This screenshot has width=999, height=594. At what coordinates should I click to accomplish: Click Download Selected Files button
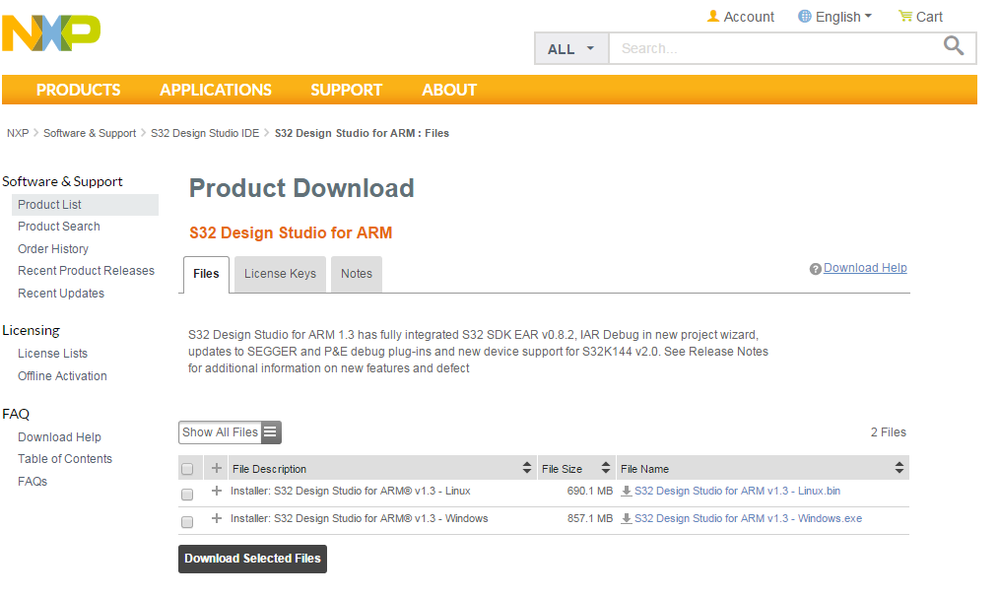[252, 558]
